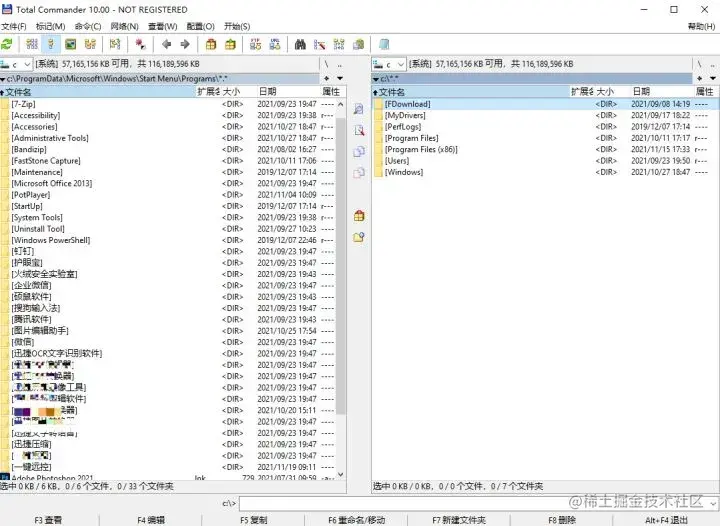Sort right panel by 文件名 column header
Screen dimensions: 720x526
[470, 92]
